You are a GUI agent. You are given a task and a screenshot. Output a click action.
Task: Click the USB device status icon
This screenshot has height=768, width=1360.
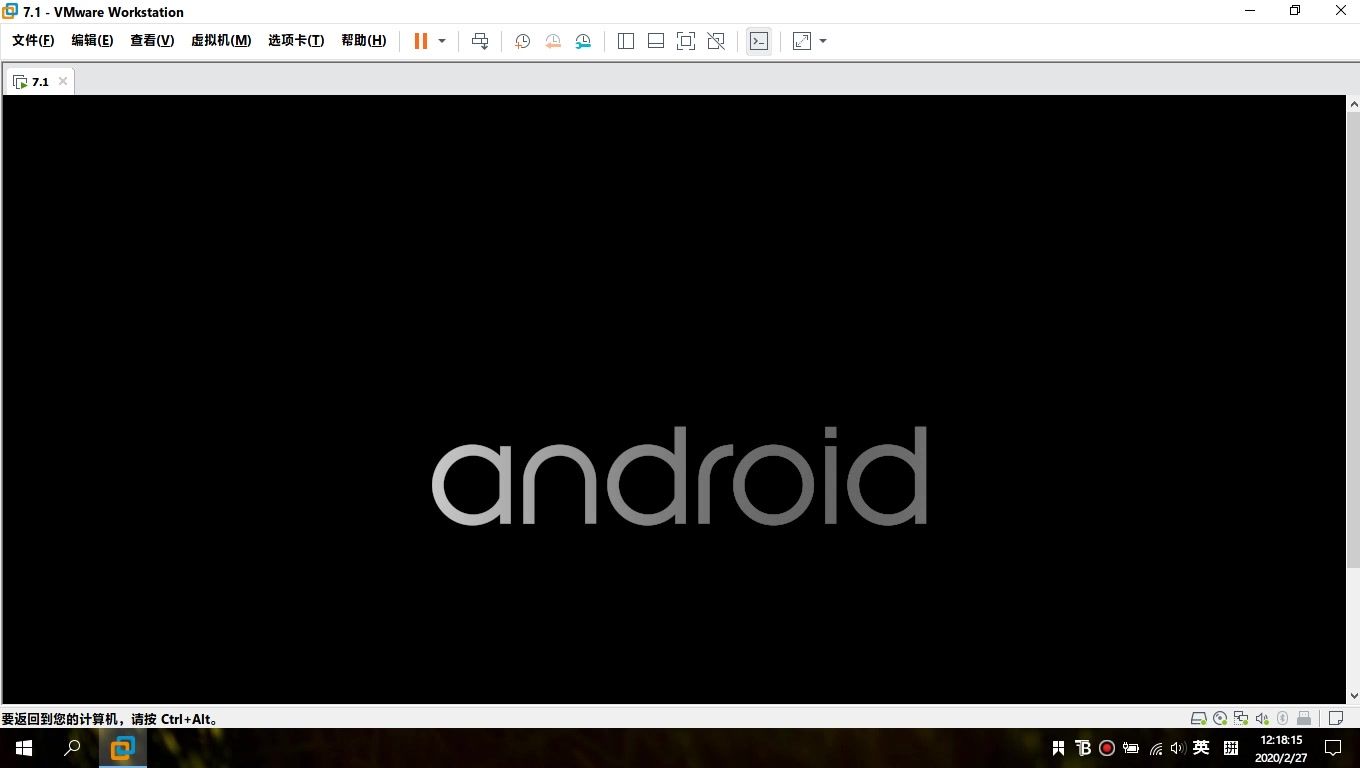point(1304,718)
